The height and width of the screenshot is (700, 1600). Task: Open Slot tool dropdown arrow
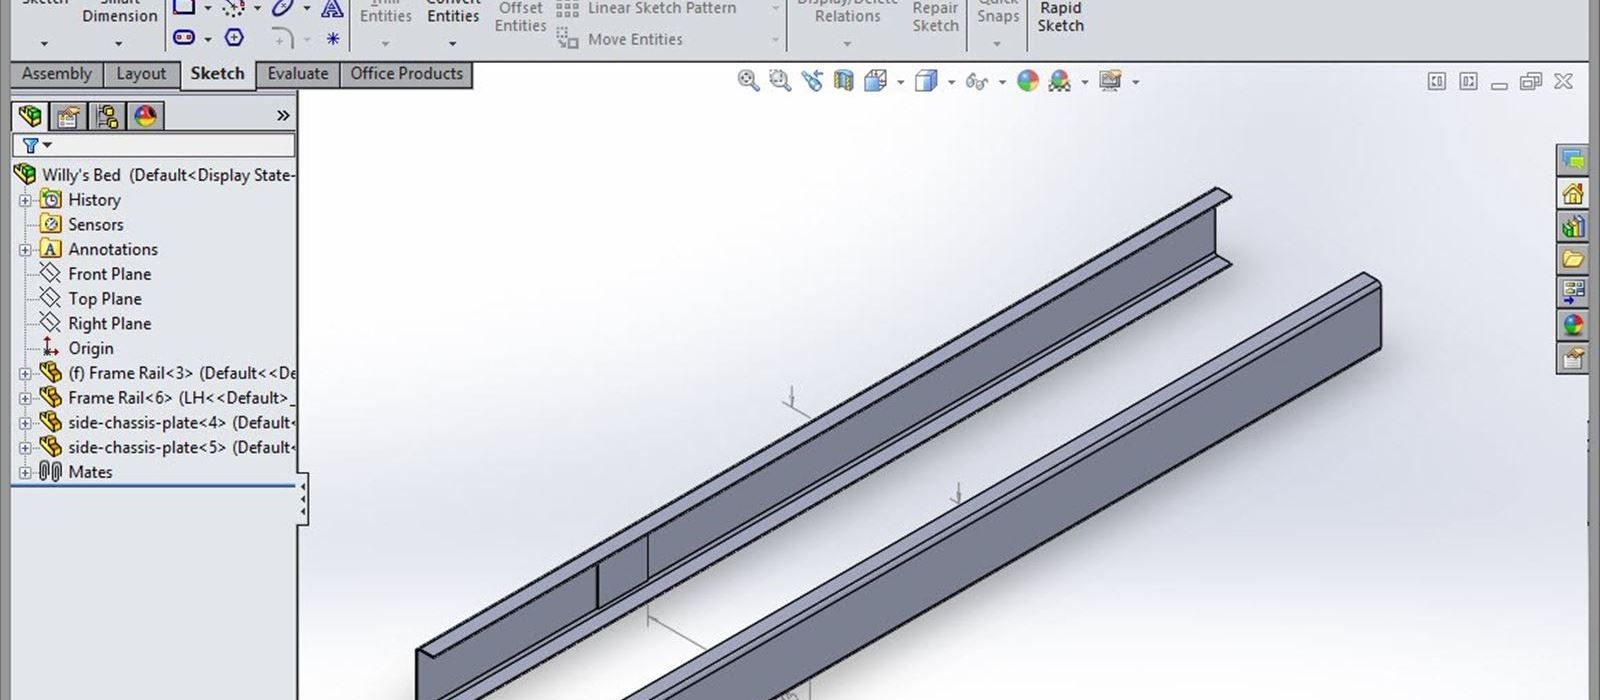(207, 39)
